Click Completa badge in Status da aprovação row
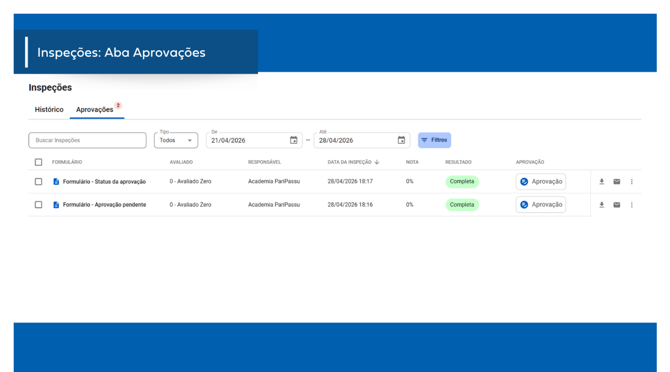This screenshot has width=670, height=372. point(462,182)
